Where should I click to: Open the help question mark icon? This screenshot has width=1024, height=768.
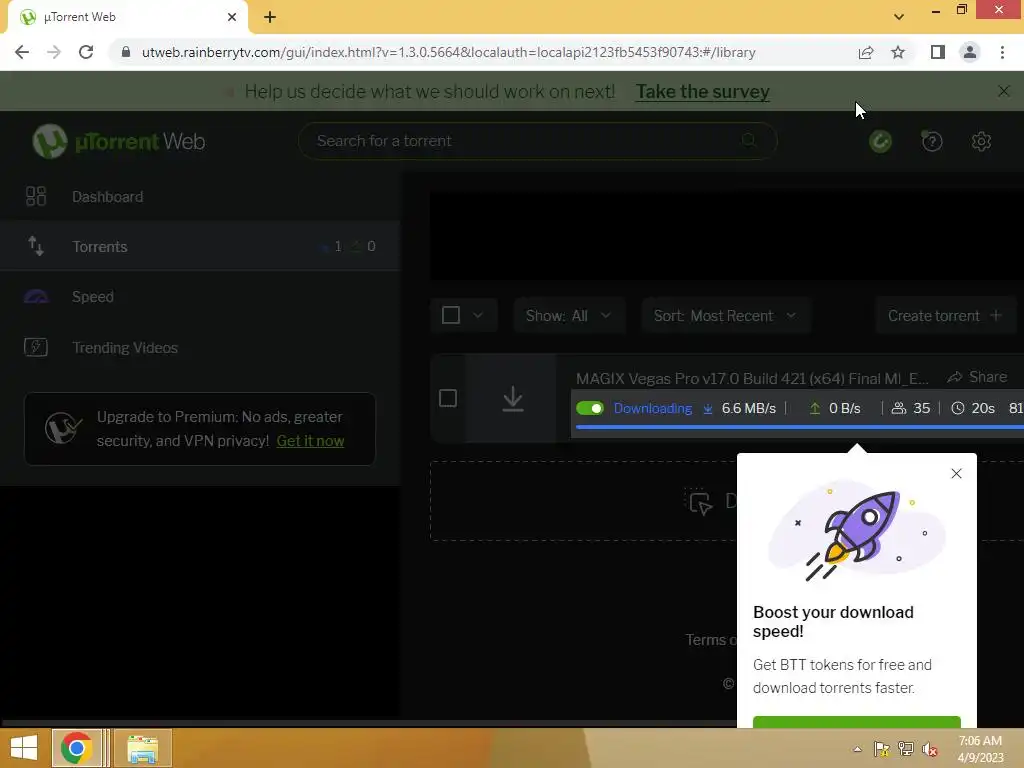(931, 141)
